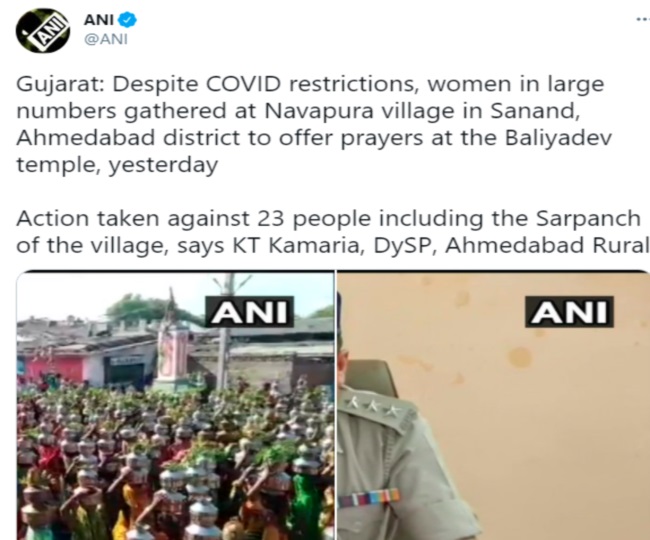The height and width of the screenshot is (540, 650).
Task: Open the crowd procession photo
Action: 175,405
